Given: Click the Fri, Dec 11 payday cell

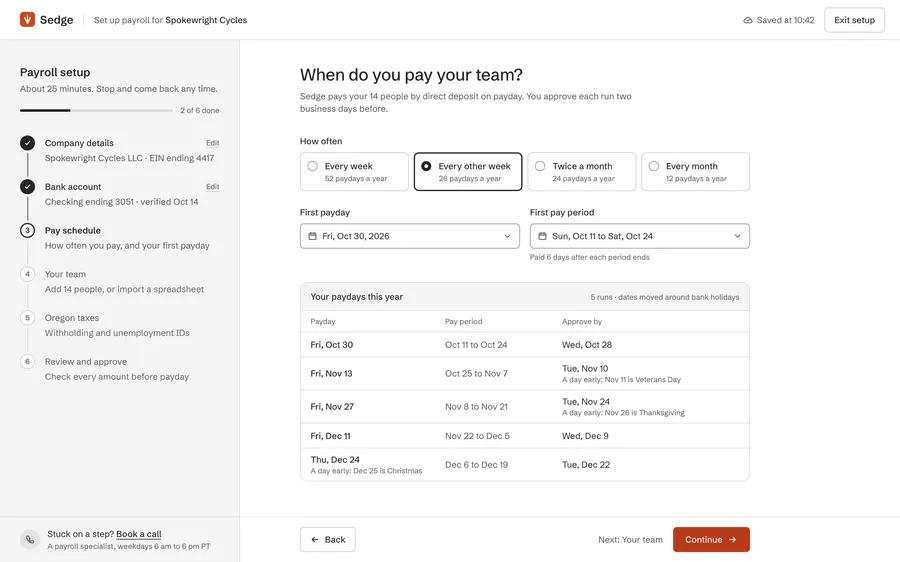Looking at the screenshot, I should point(330,436).
